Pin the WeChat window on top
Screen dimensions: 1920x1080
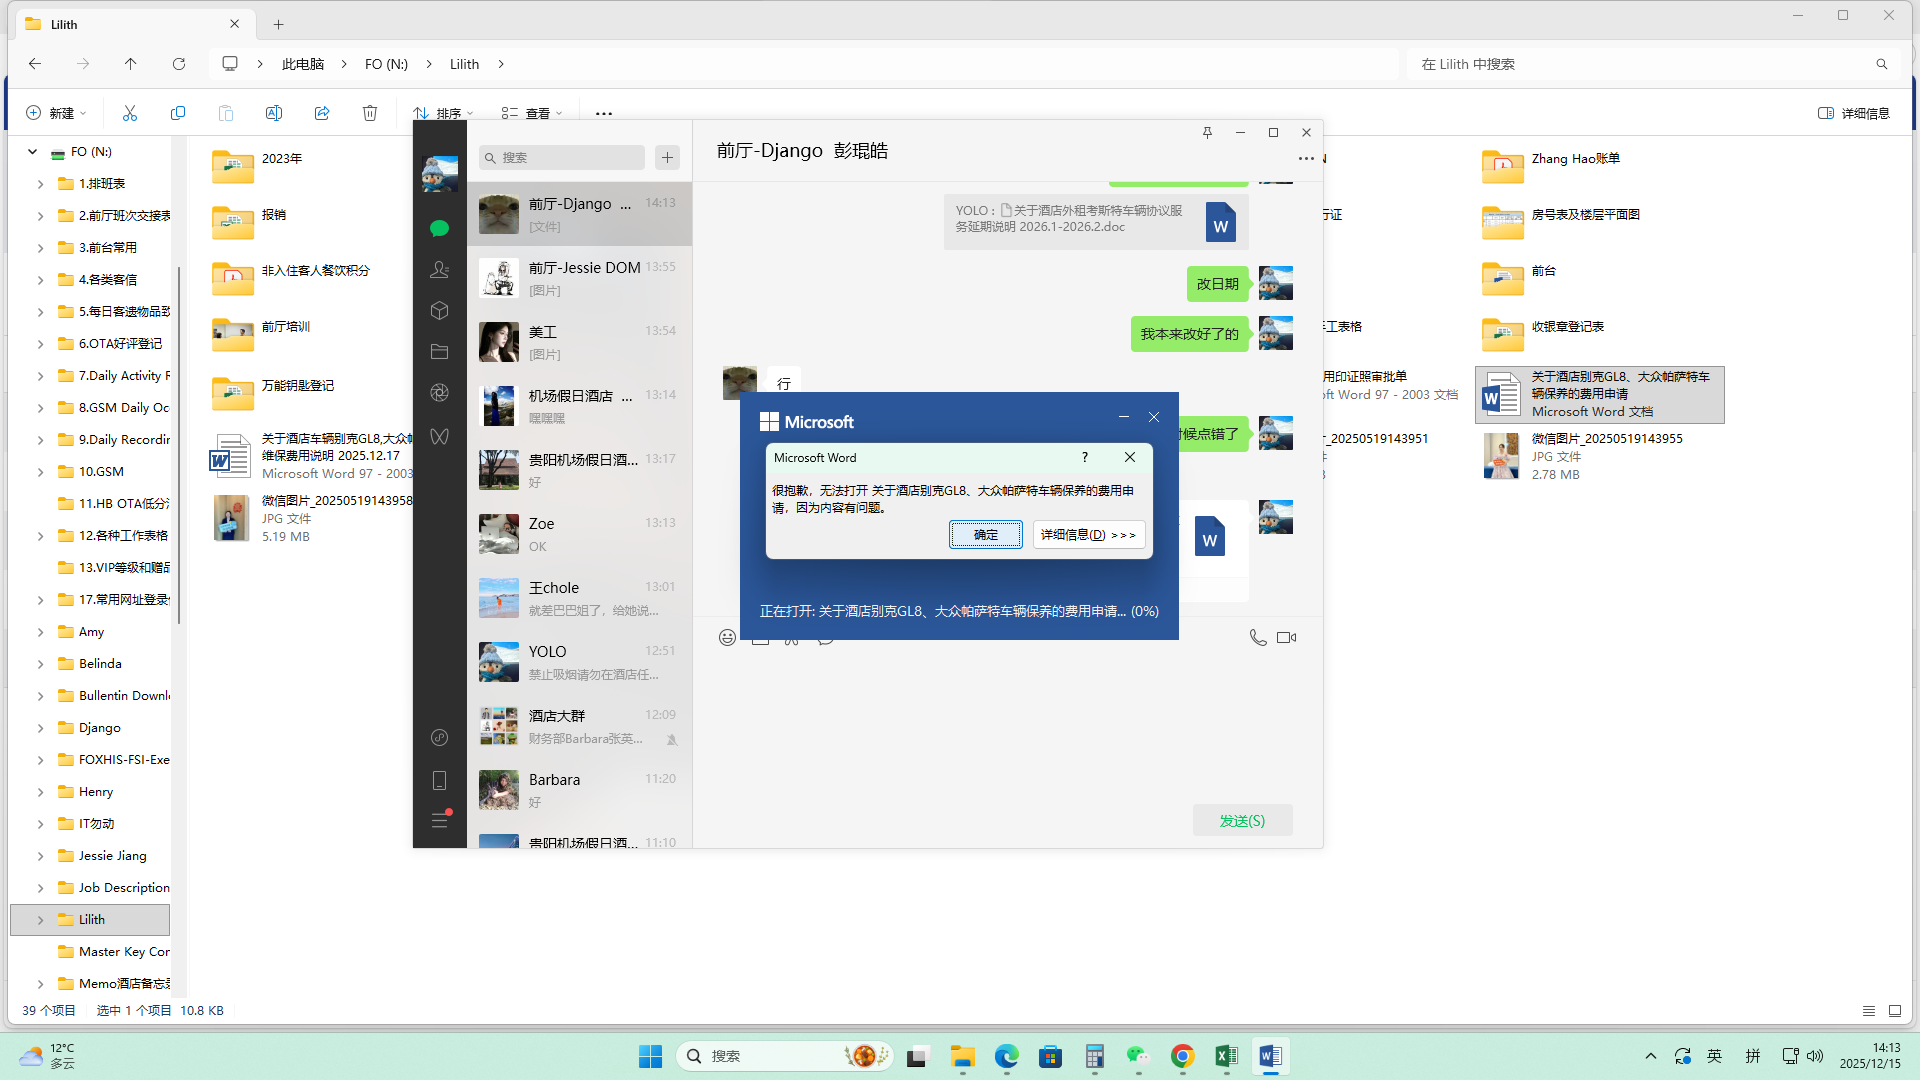tap(1207, 133)
